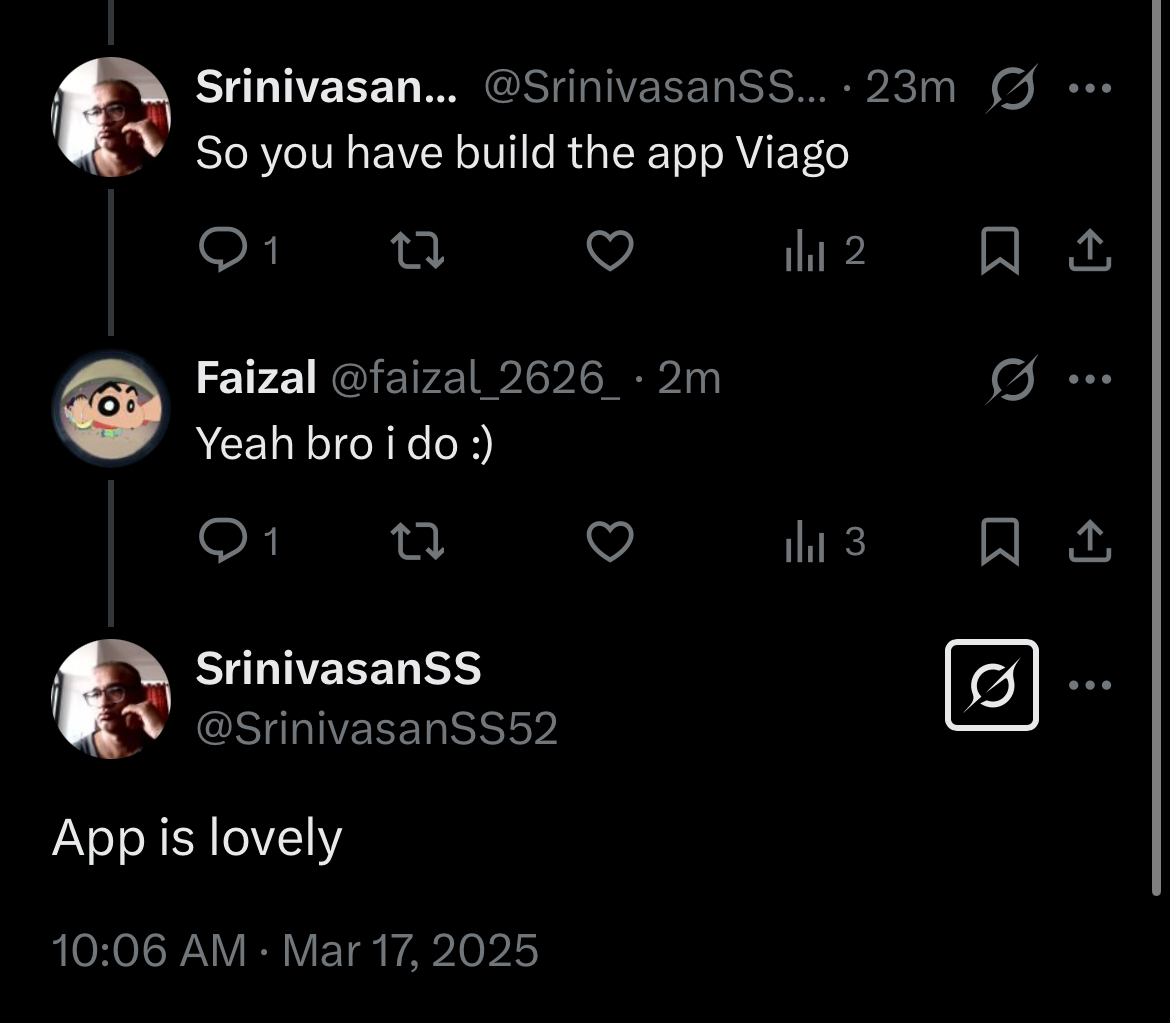Like Faizal's 'Yeah bro i do' reply
Screen dimensions: 1170x1023
tap(609, 541)
